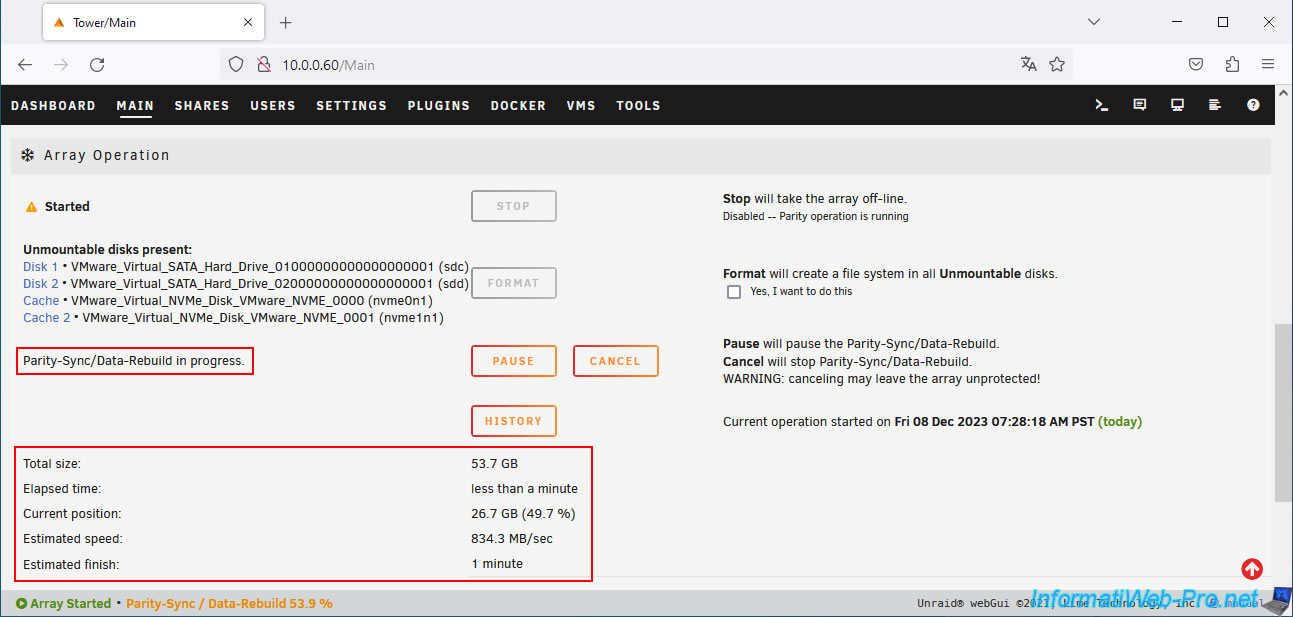The image size is (1293, 617).
Task: Click the Disk 1 link
Action: pyautogui.click(x=40, y=267)
